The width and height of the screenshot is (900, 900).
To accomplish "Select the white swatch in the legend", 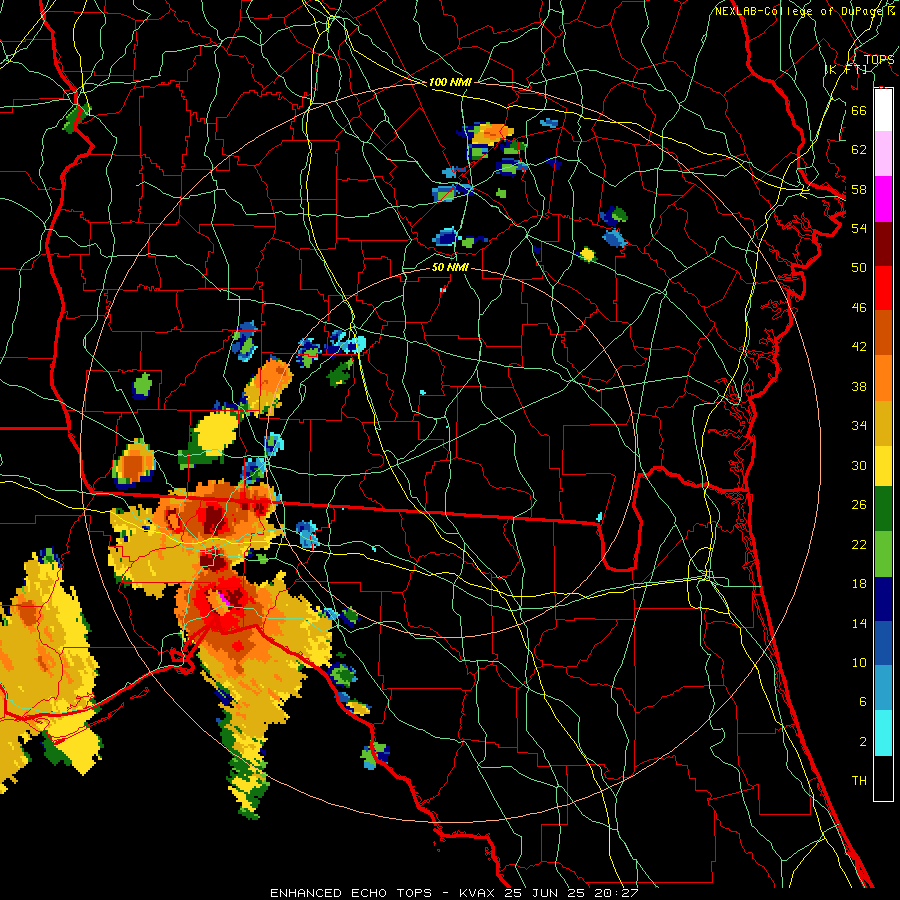I will pyautogui.click(x=883, y=110).
